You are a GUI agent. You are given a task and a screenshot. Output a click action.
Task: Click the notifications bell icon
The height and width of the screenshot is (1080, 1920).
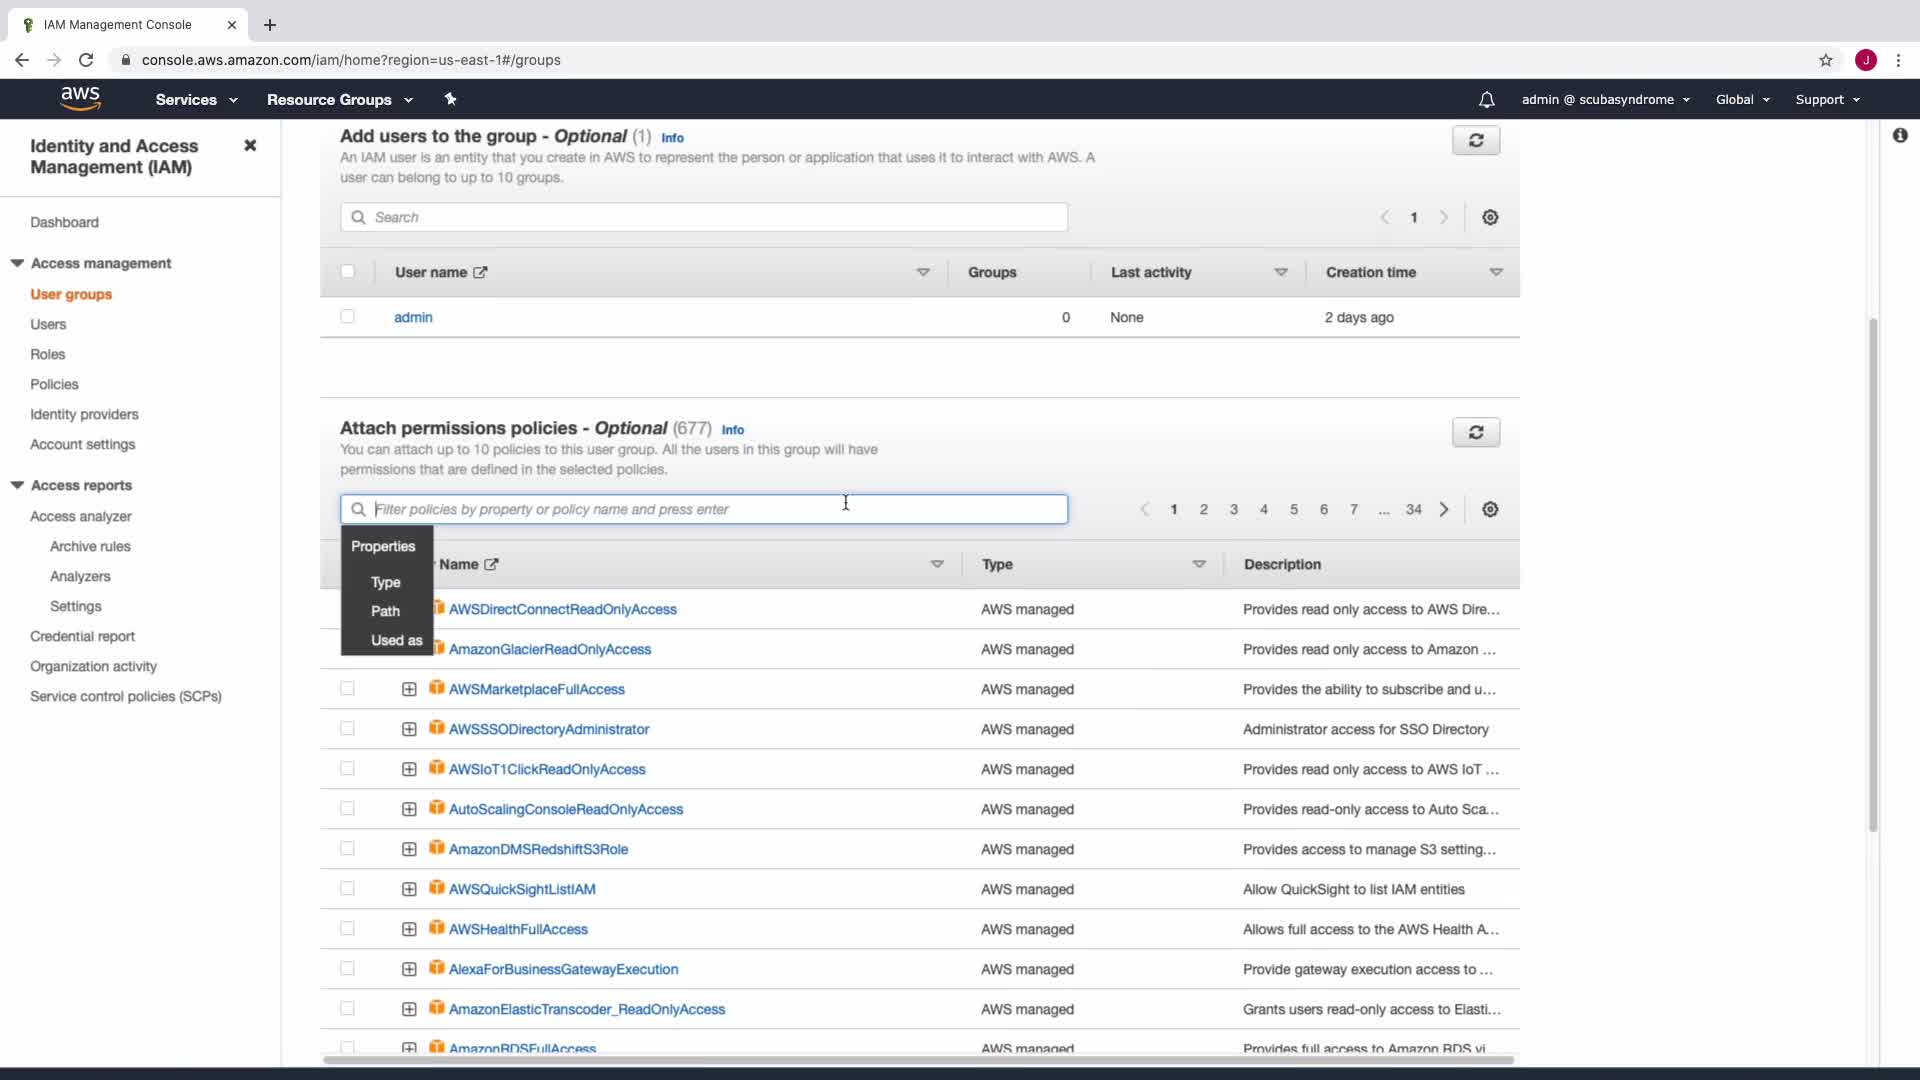click(x=1487, y=99)
